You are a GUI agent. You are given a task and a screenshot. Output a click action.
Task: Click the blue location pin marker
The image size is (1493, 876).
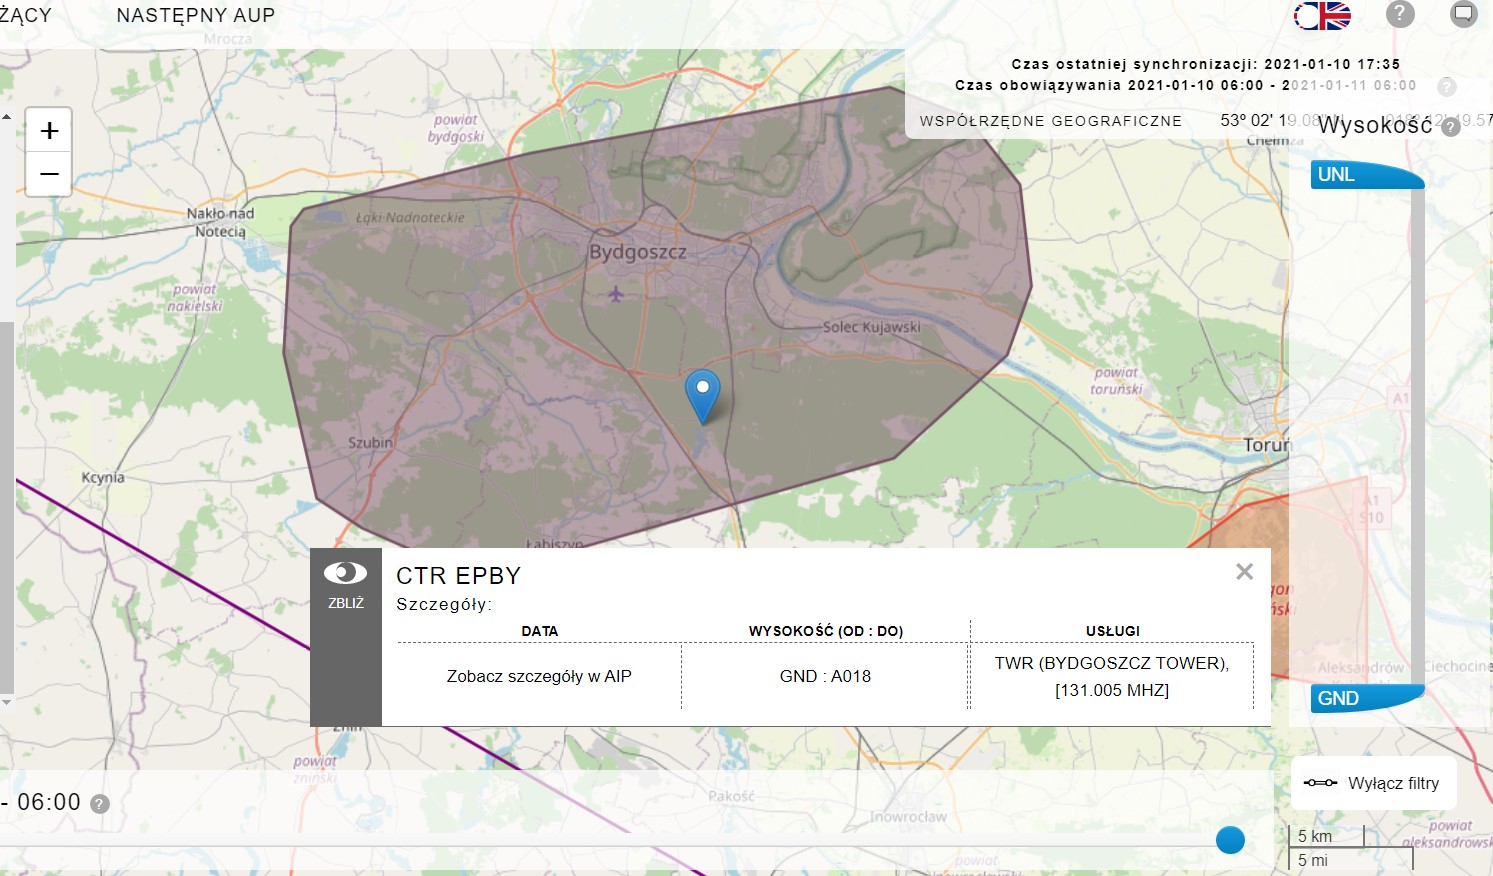tap(702, 394)
